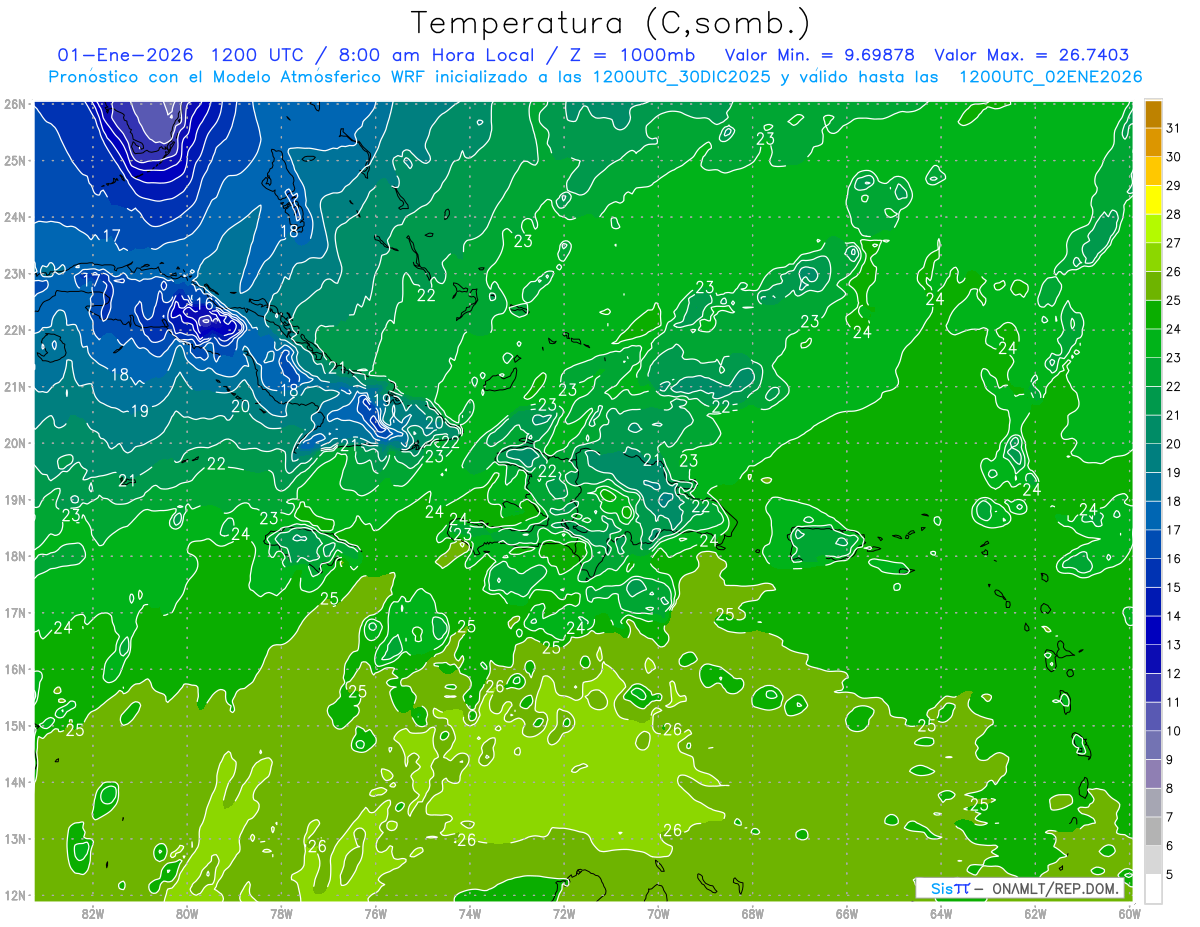Viewport: 1200px width, 927px height.
Task: Click the latitude axis label '26N'
Action: point(15,103)
